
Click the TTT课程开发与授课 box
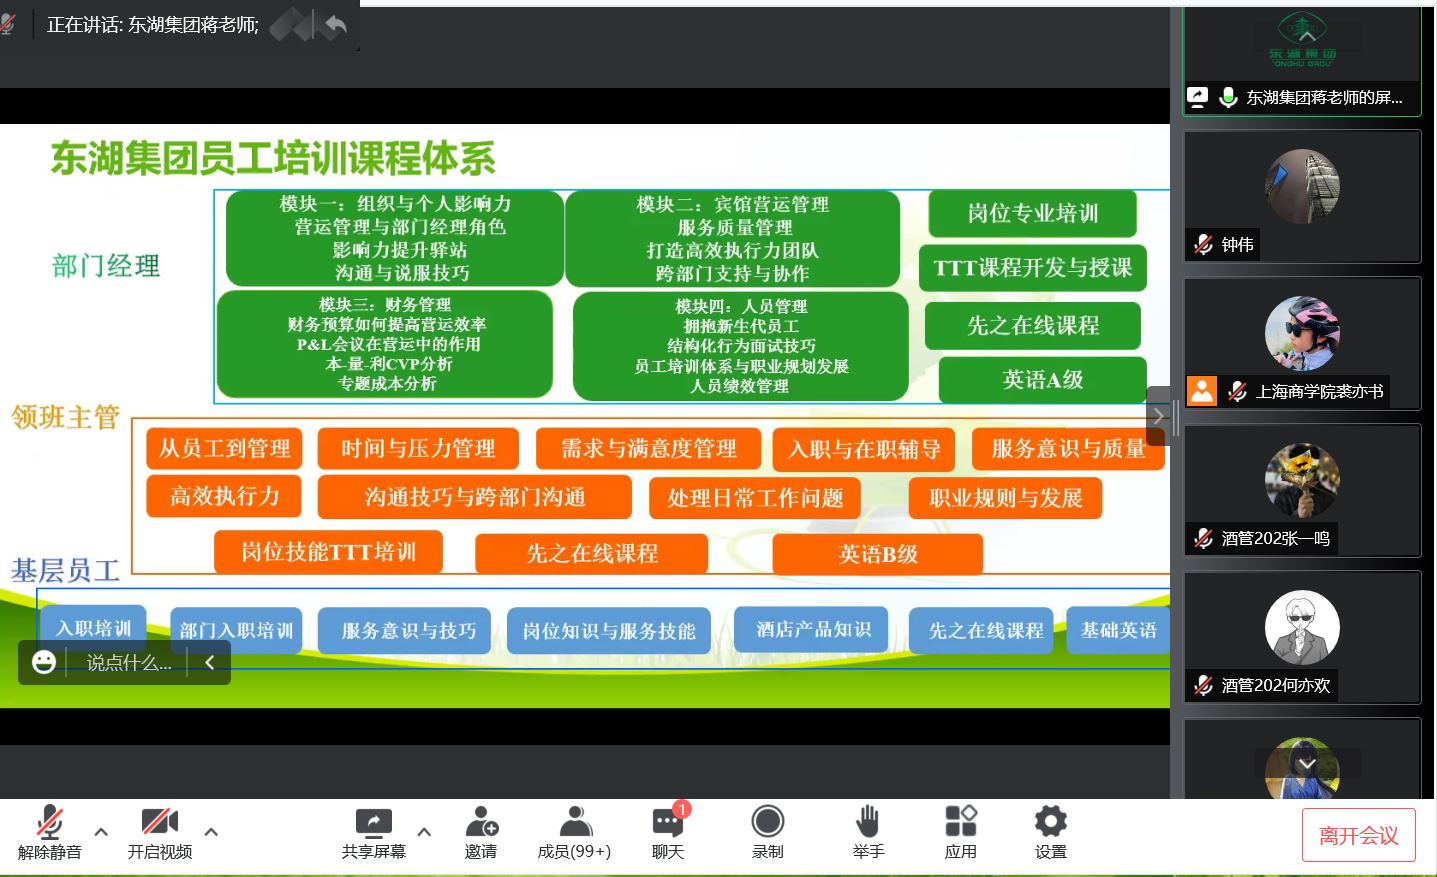[x=1033, y=268]
